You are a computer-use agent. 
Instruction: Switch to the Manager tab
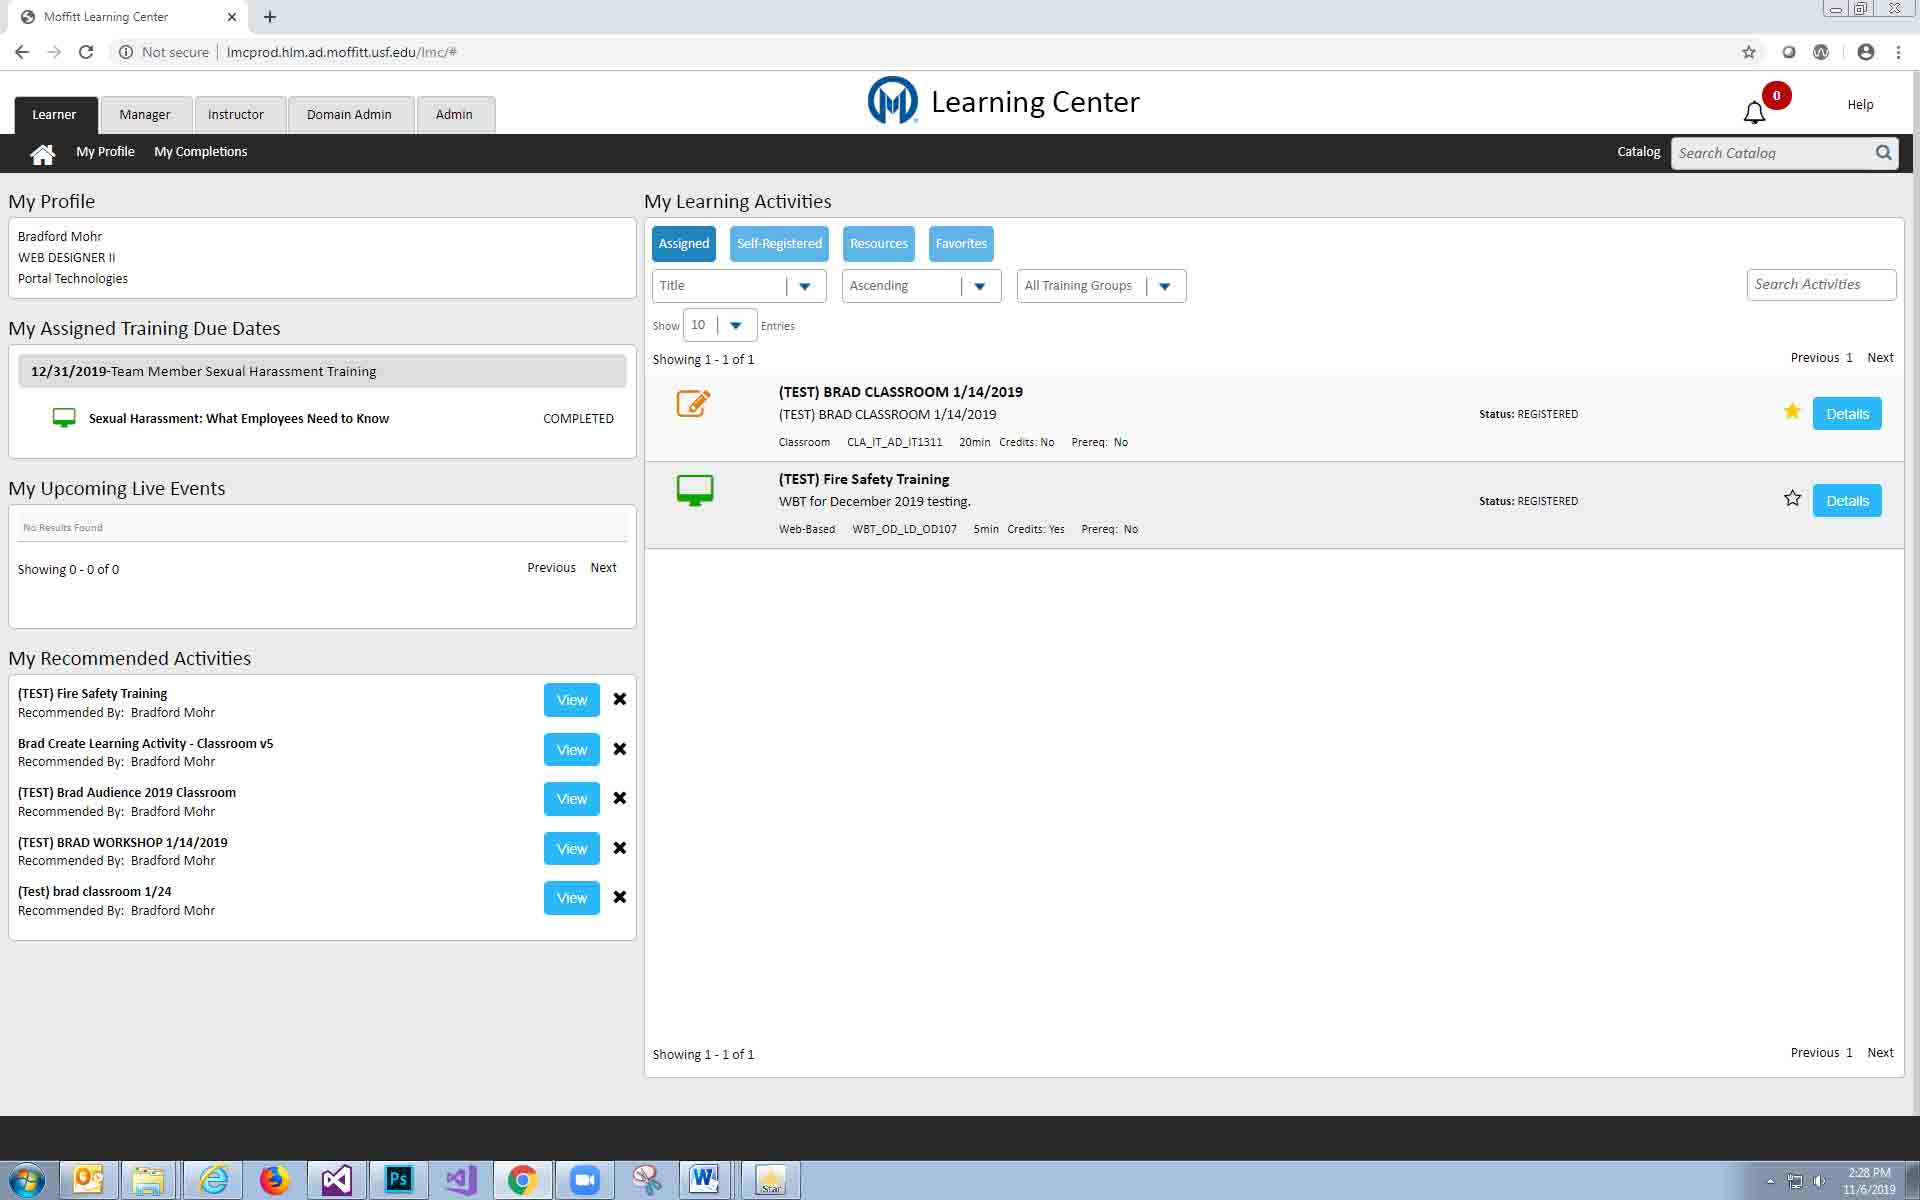click(145, 115)
